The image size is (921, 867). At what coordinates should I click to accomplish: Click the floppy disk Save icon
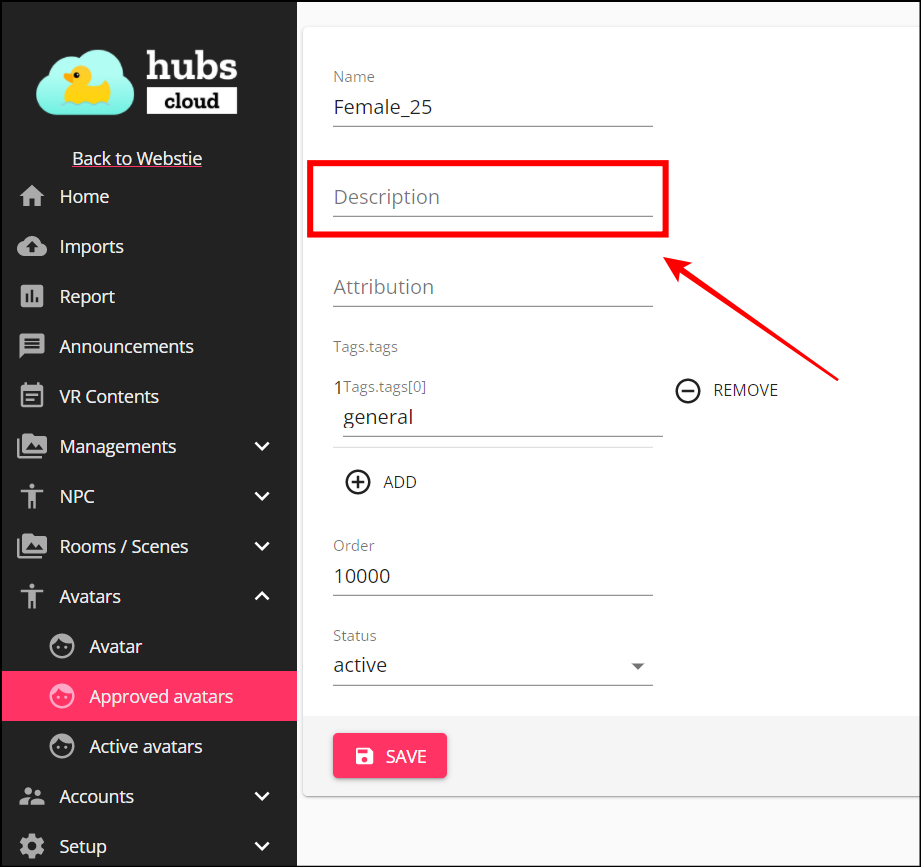(x=364, y=756)
